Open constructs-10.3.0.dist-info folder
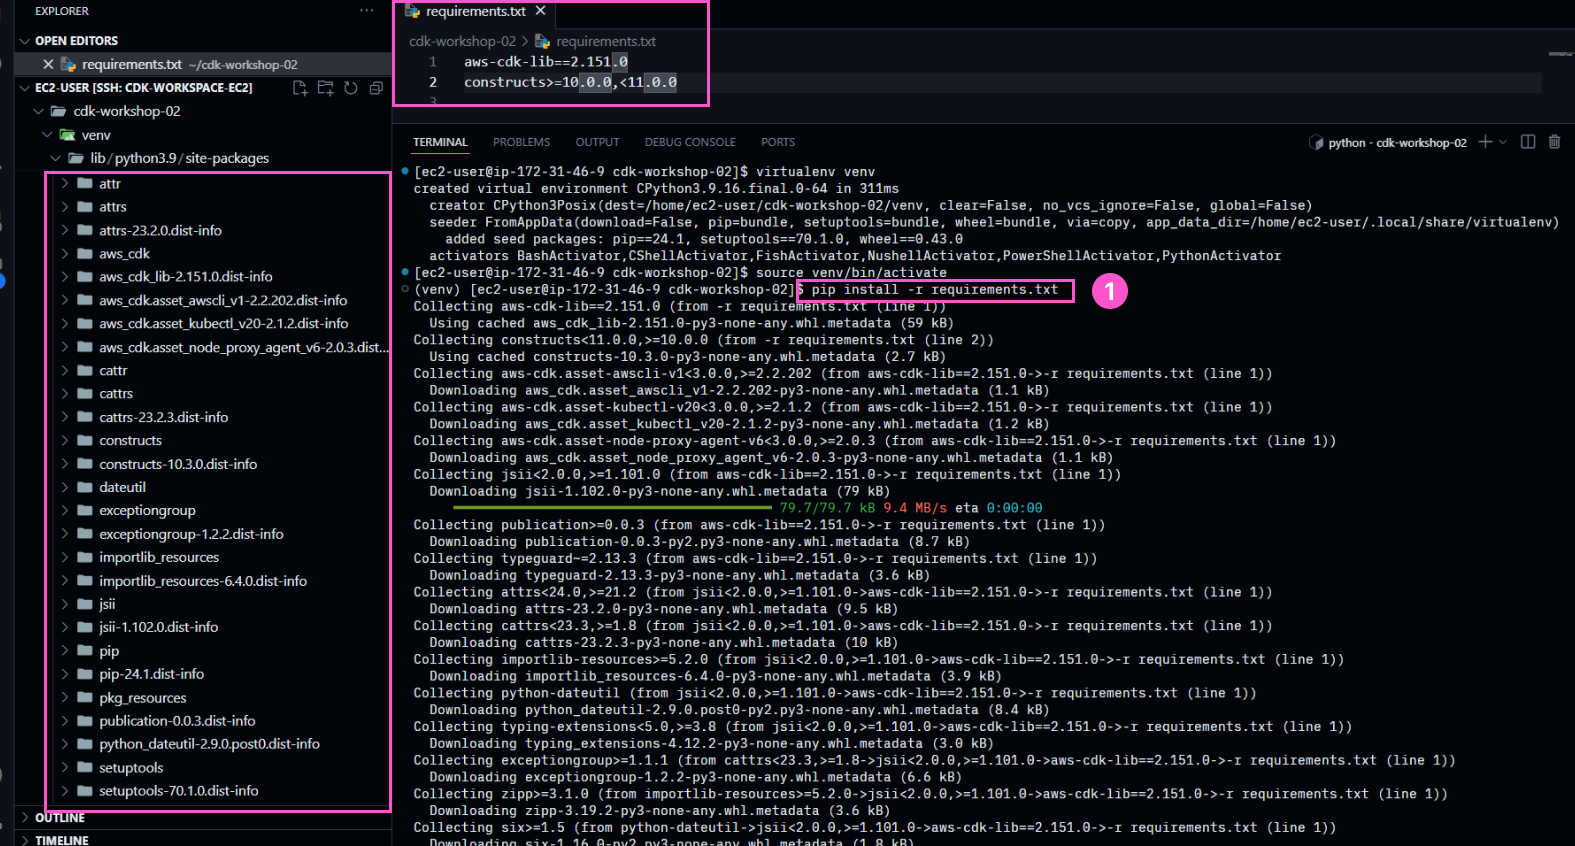 point(178,464)
